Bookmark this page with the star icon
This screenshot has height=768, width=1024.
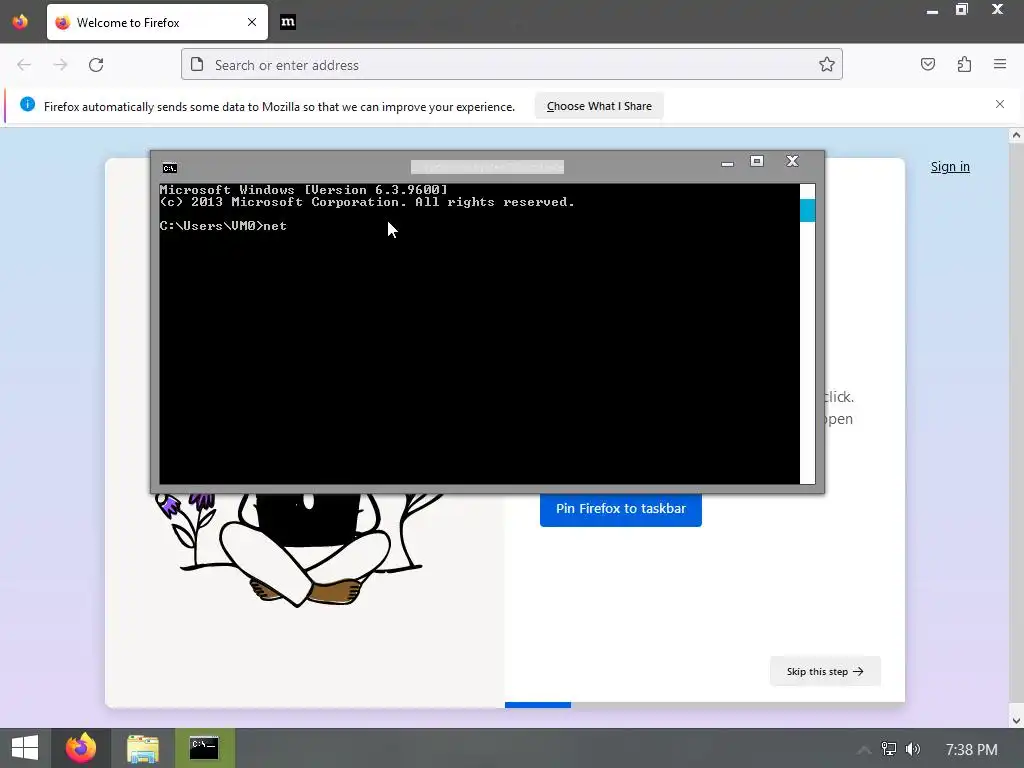point(826,64)
